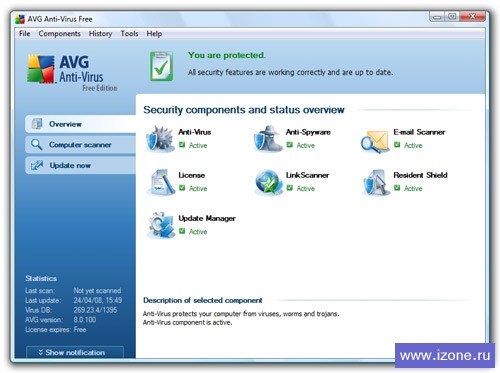Viewport: 500px width, 373px height.
Task: Click Anti-Spyware green Active status checkmark
Action: click(290, 145)
